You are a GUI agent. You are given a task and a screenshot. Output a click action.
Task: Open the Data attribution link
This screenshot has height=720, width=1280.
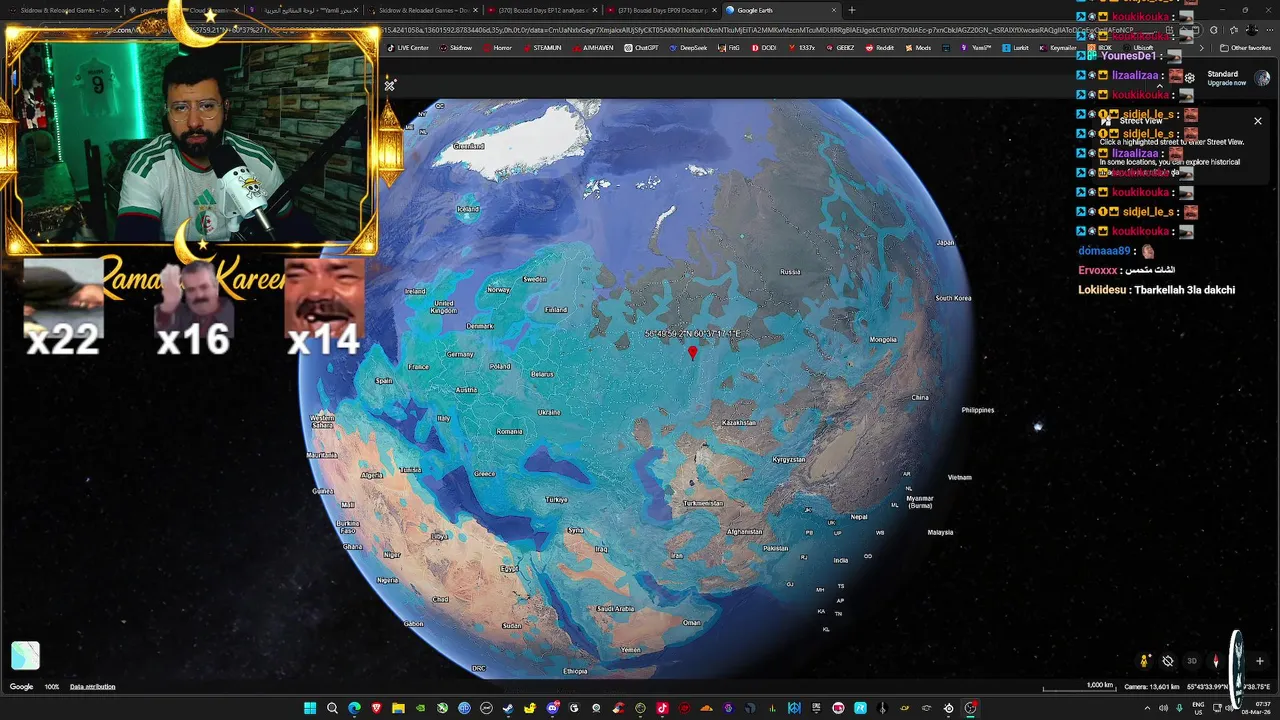tap(92, 687)
